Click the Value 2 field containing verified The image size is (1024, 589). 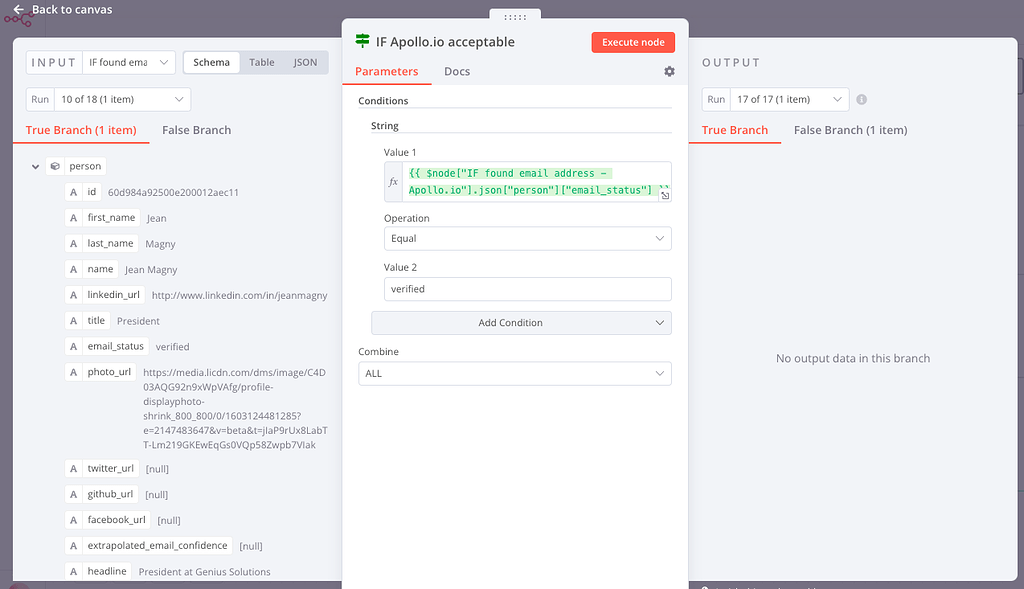(527, 289)
